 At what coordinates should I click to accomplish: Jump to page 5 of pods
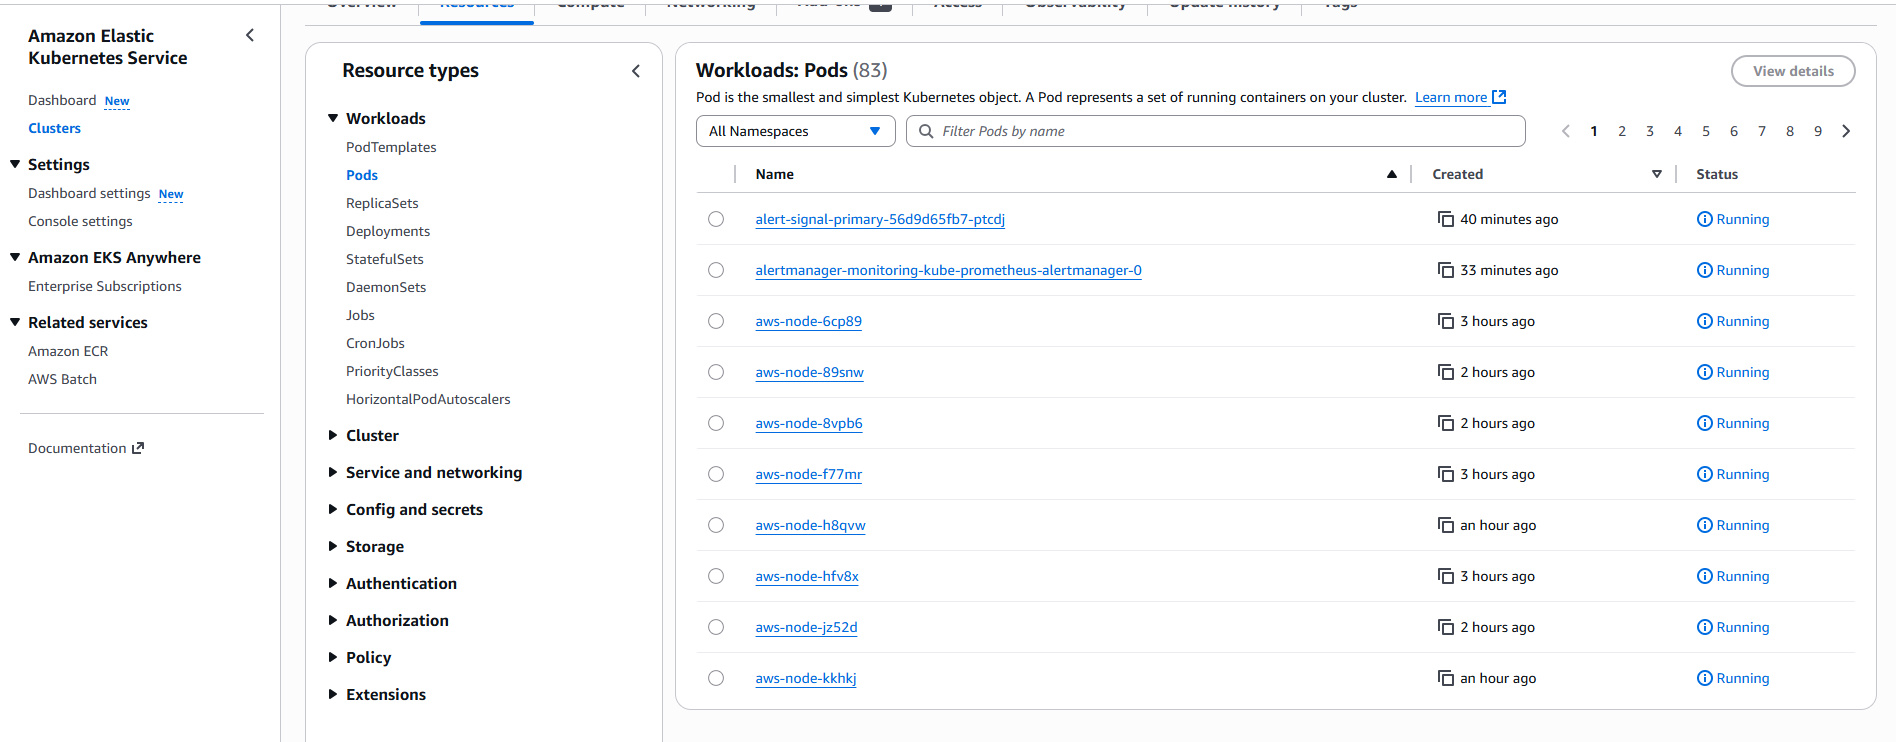point(1706,131)
